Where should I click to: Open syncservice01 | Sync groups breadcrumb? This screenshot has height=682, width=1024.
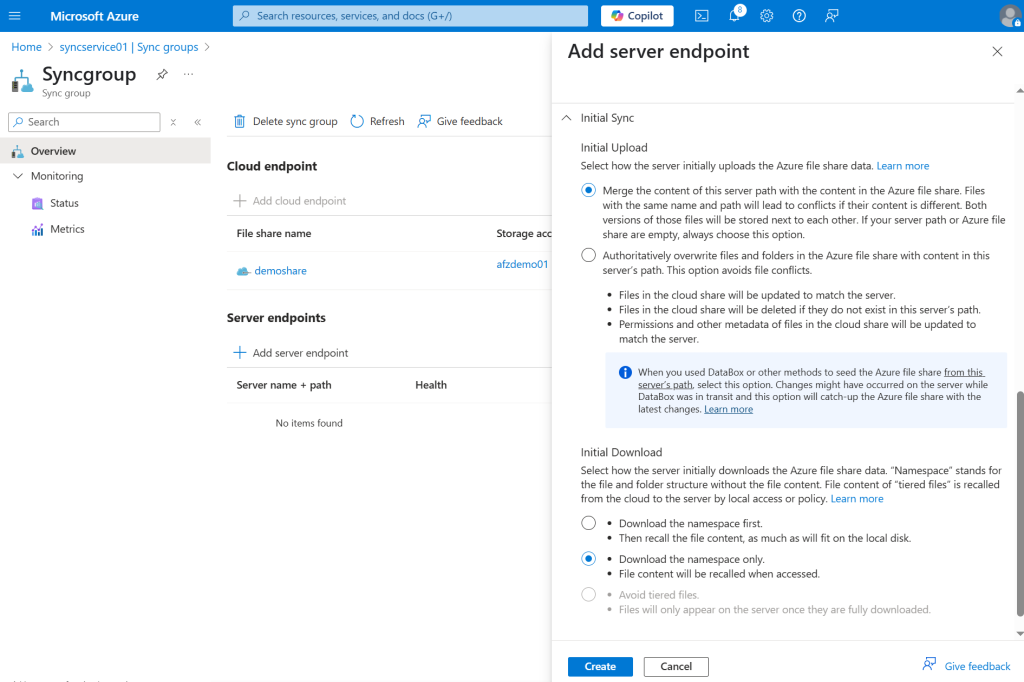click(129, 47)
